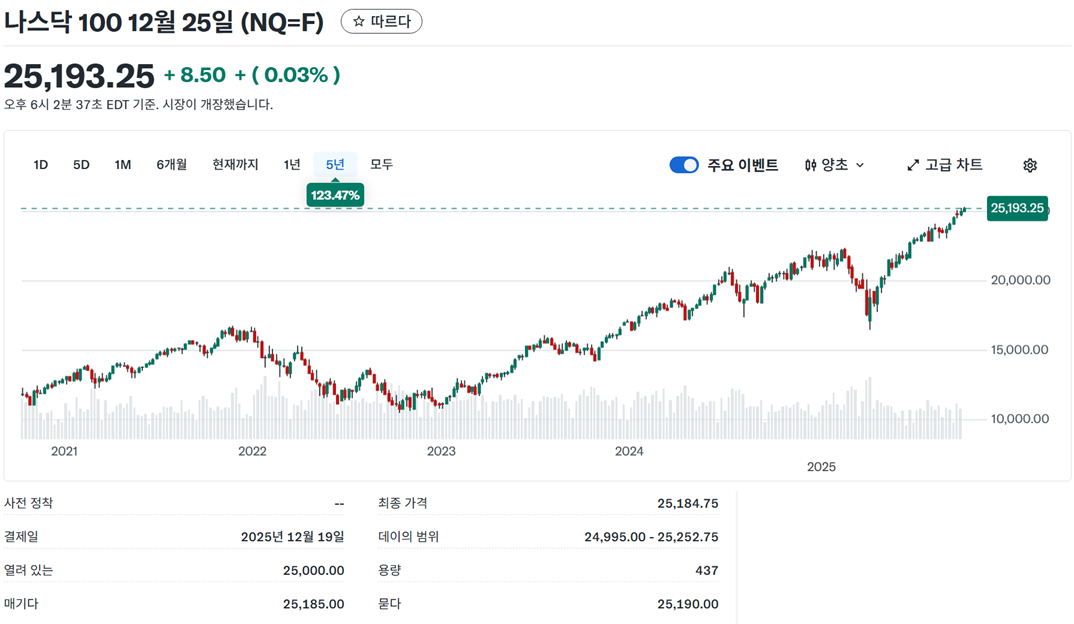Select the 5D time range
1074x624 pixels.
(x=82, y=164)
